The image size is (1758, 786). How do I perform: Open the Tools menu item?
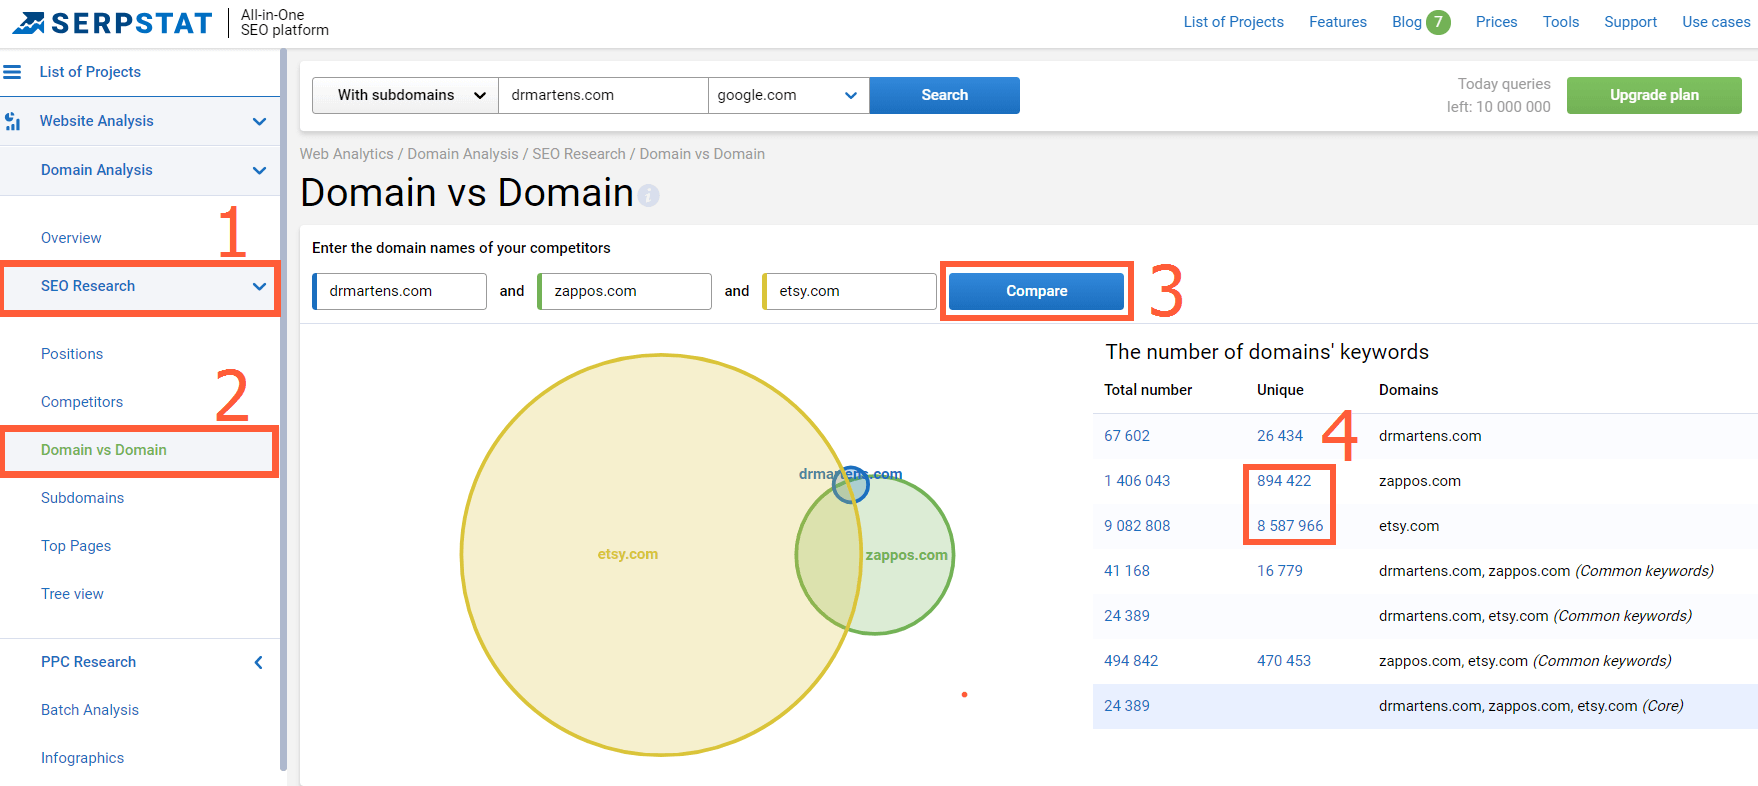[1560, 22]
